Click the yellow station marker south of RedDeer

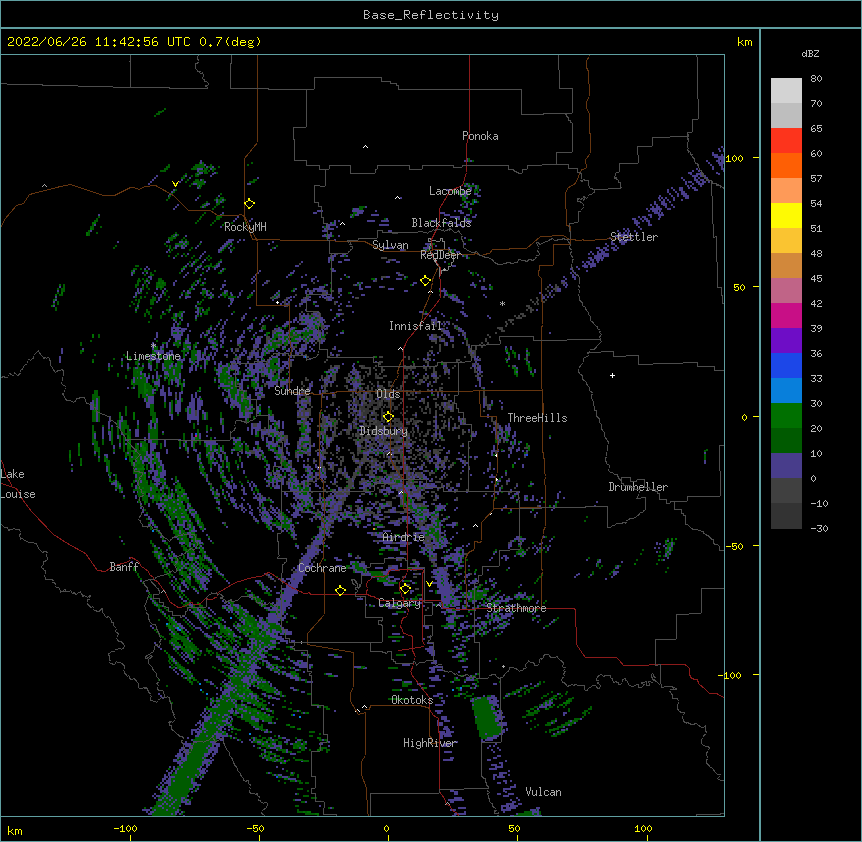pos(426,281)
